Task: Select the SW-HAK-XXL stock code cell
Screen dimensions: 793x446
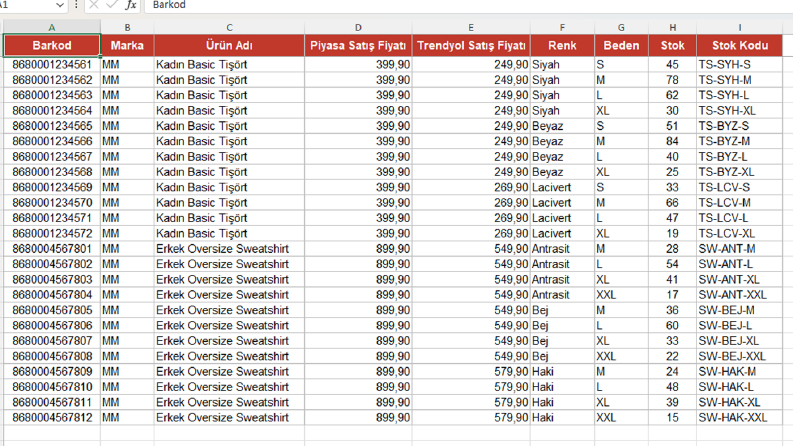Action: pyautogui.click(x=739, y=418)
